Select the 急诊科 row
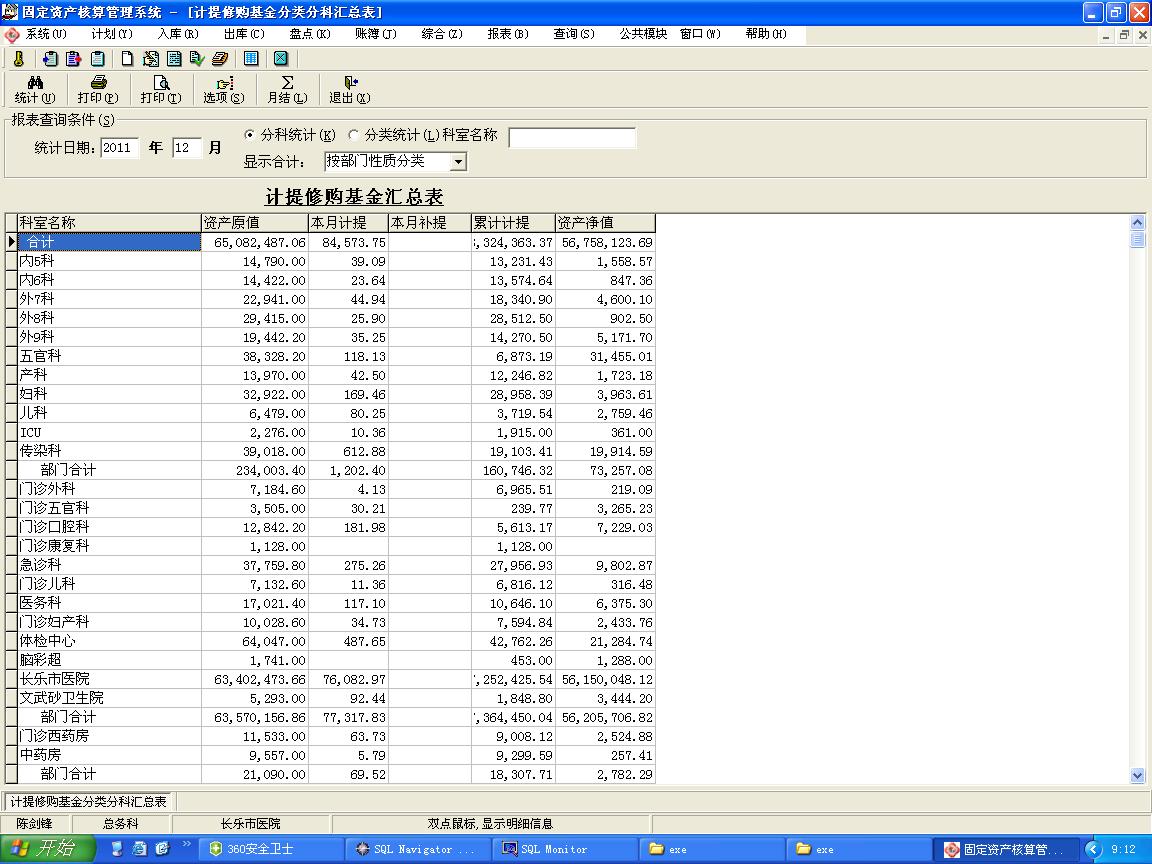Screen dimensions: 1152x864 coord(336,565)
